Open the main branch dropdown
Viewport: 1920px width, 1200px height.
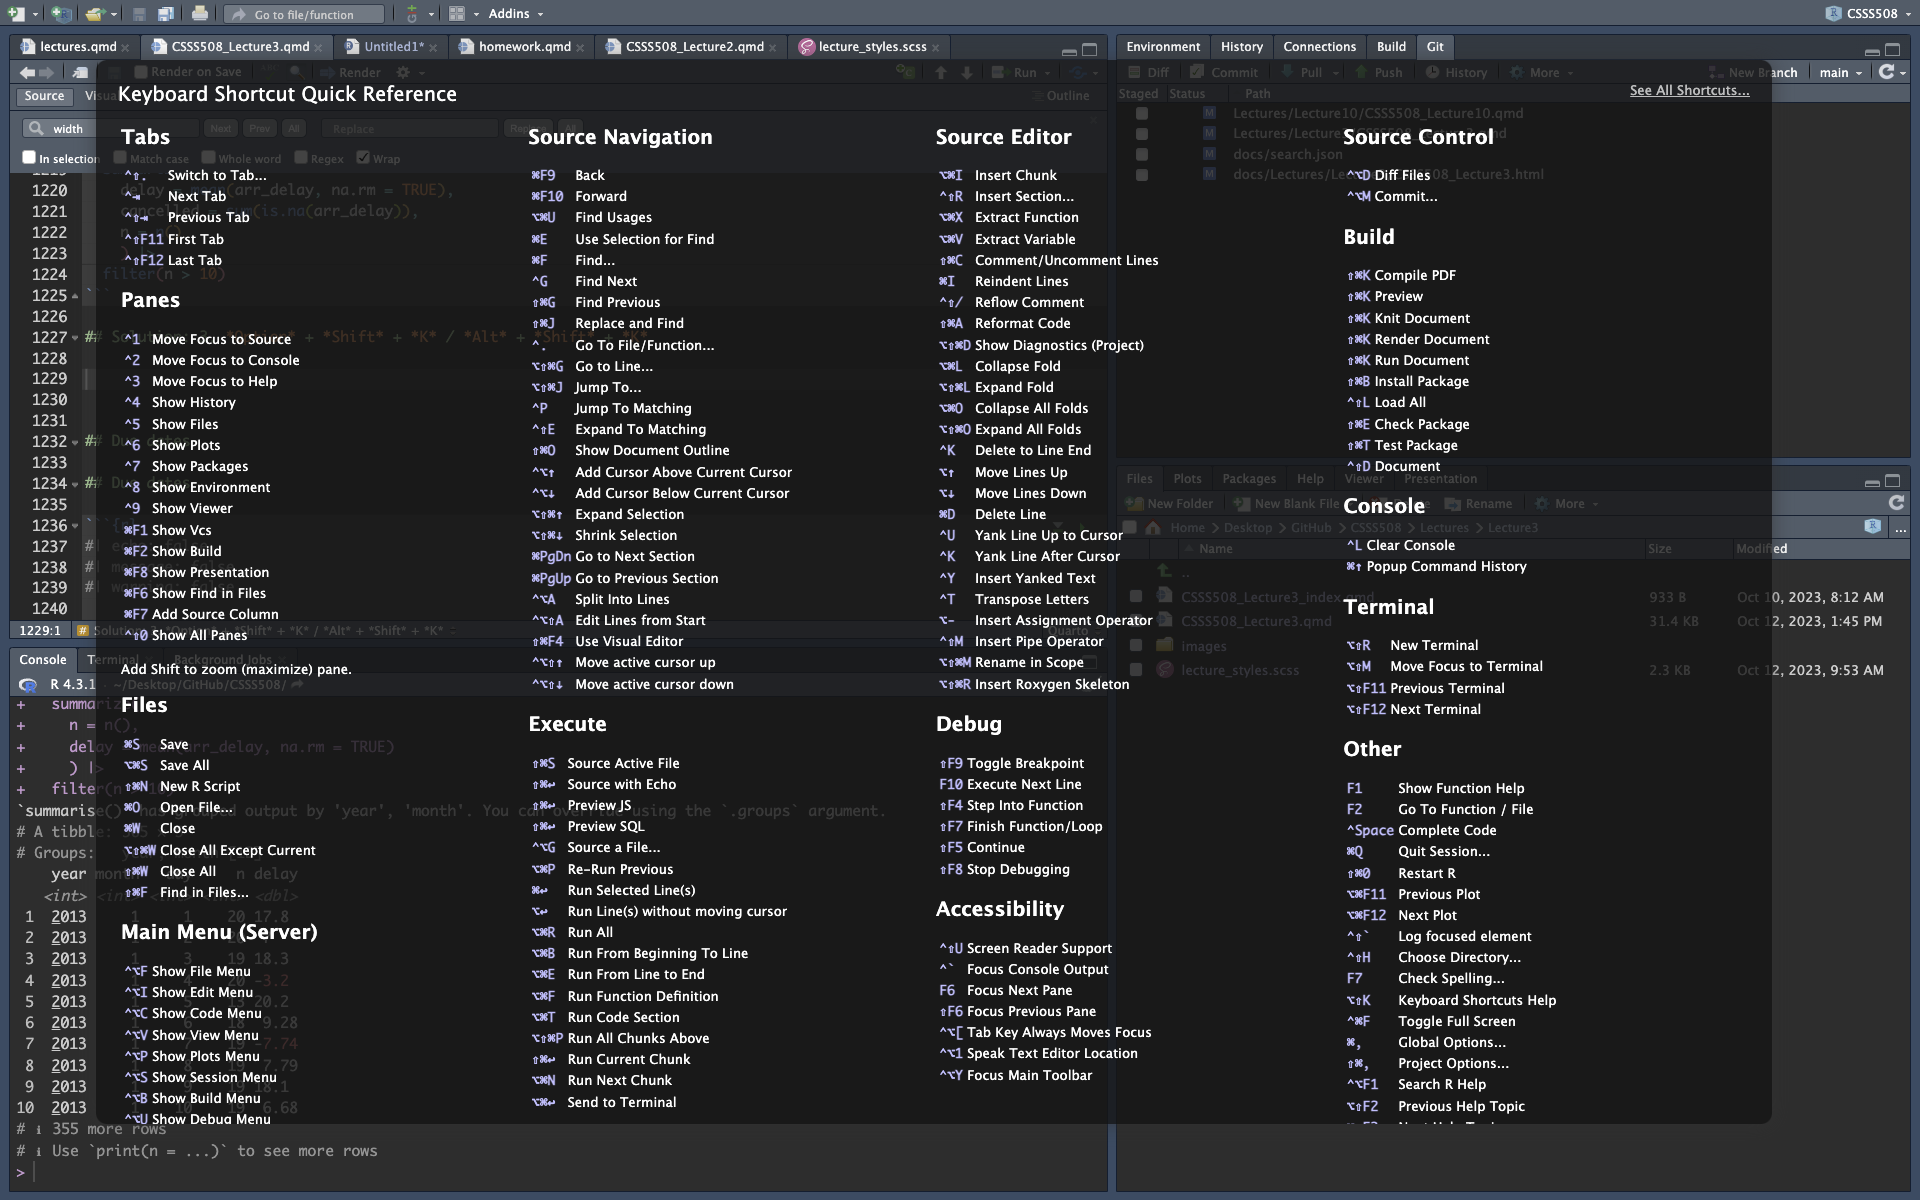[x=1841, y=72]
